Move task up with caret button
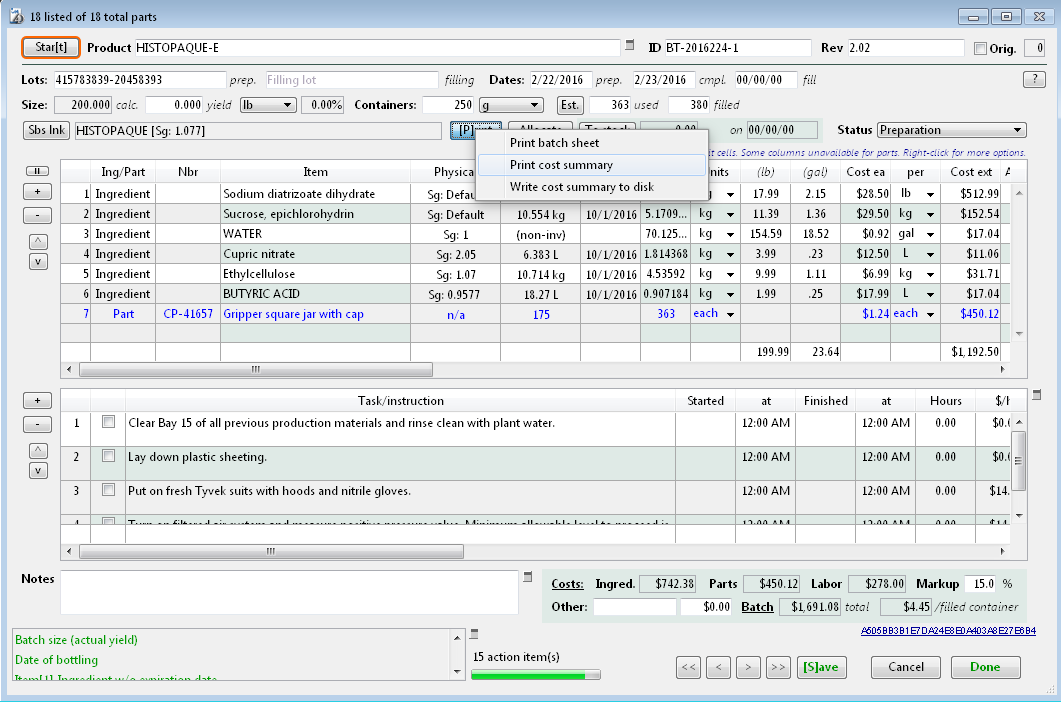Screen dimensions: 1061x702 [x=39, y=450]
